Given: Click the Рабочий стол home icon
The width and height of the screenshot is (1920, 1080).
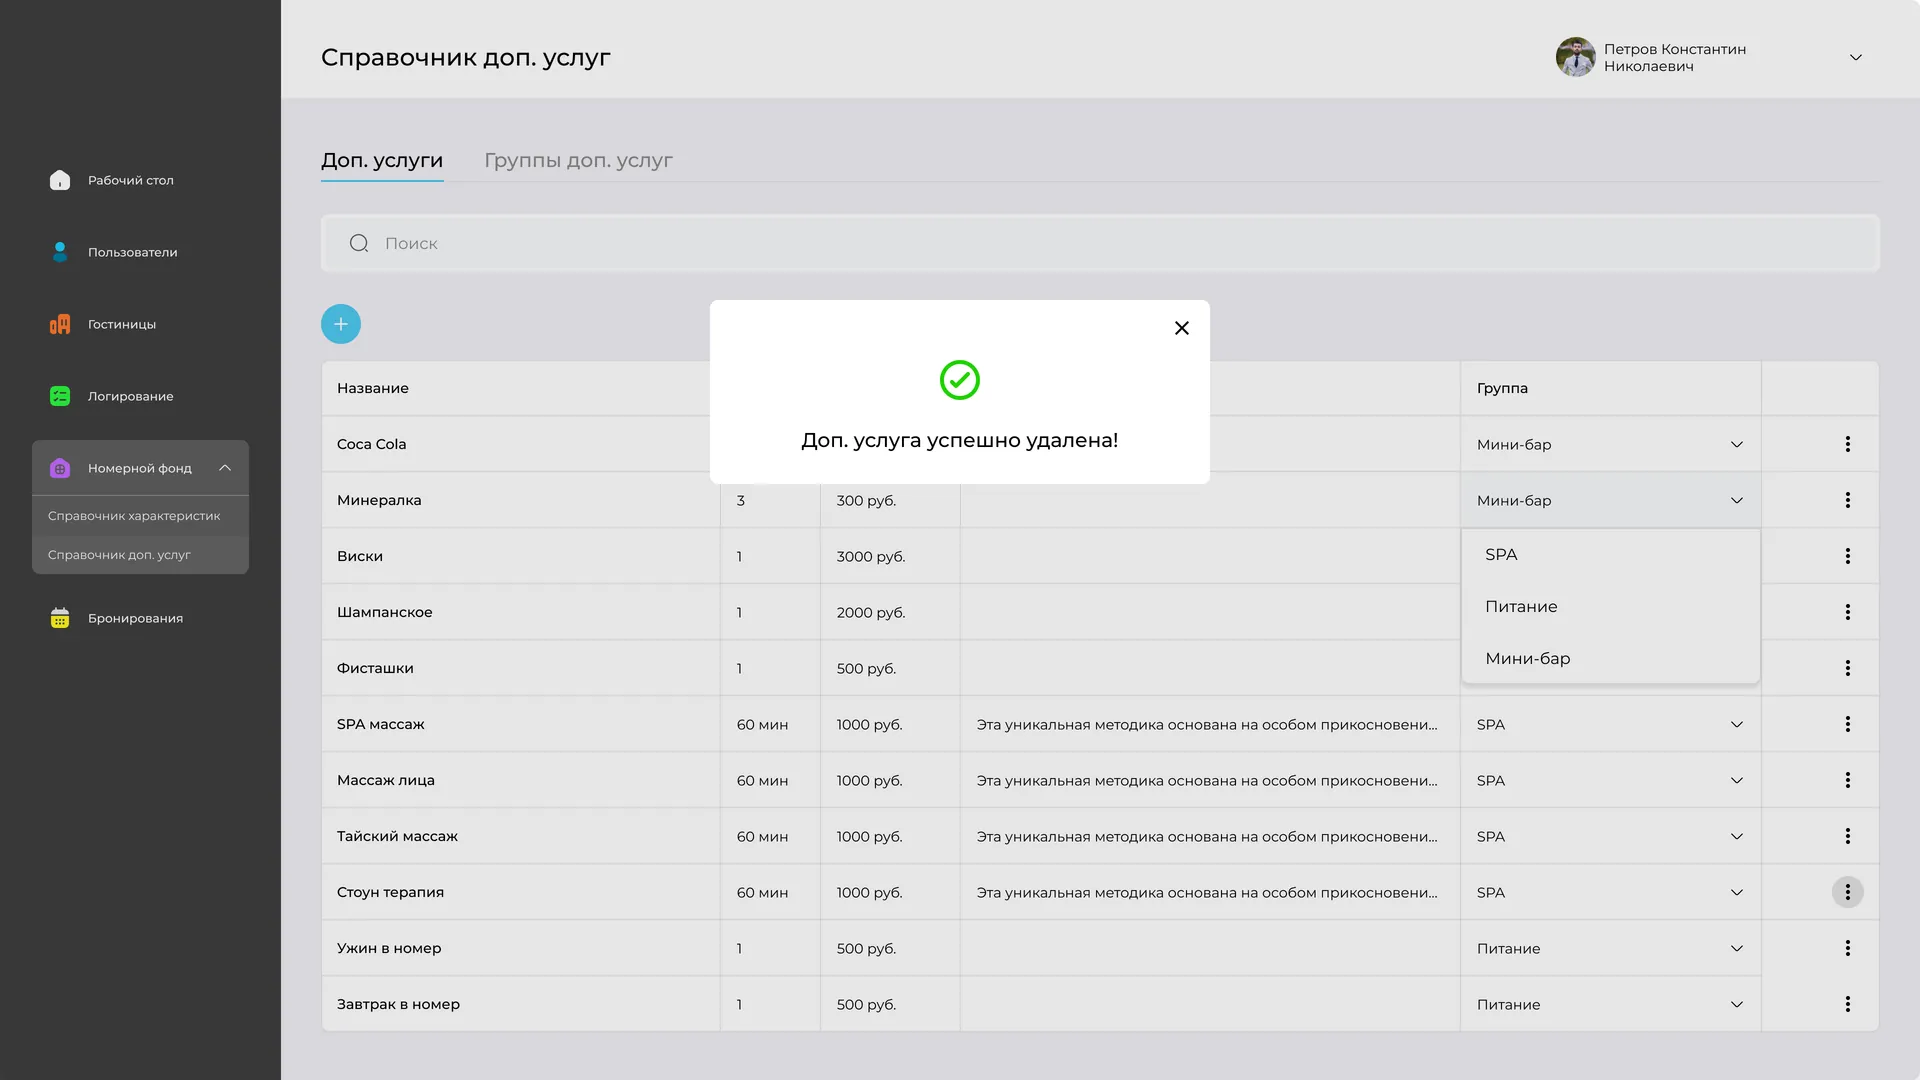Looking at the screenshot, I should [60, 180].
